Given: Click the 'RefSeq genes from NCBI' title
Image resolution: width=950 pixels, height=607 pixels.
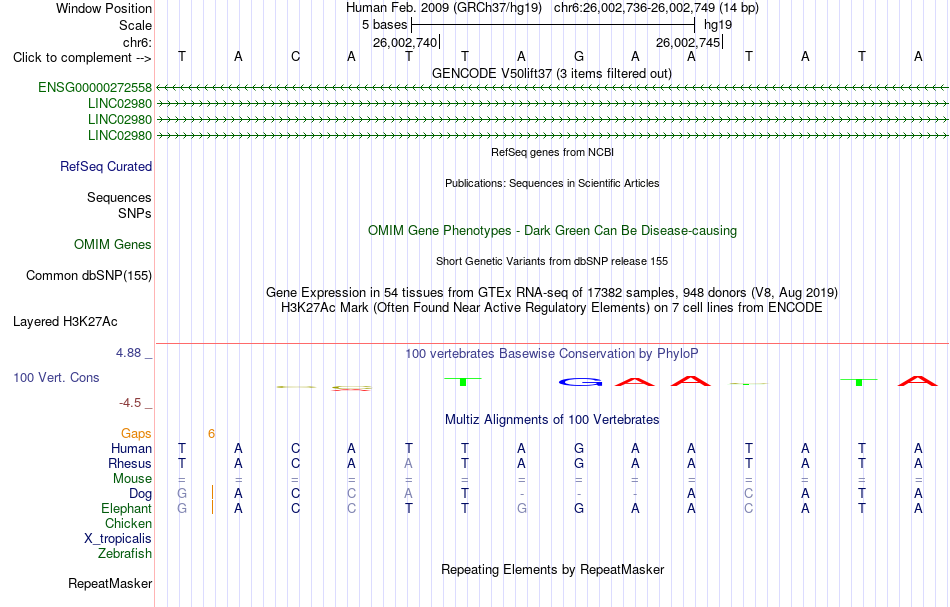Looking at the screenshot, I should coord(552,152).
